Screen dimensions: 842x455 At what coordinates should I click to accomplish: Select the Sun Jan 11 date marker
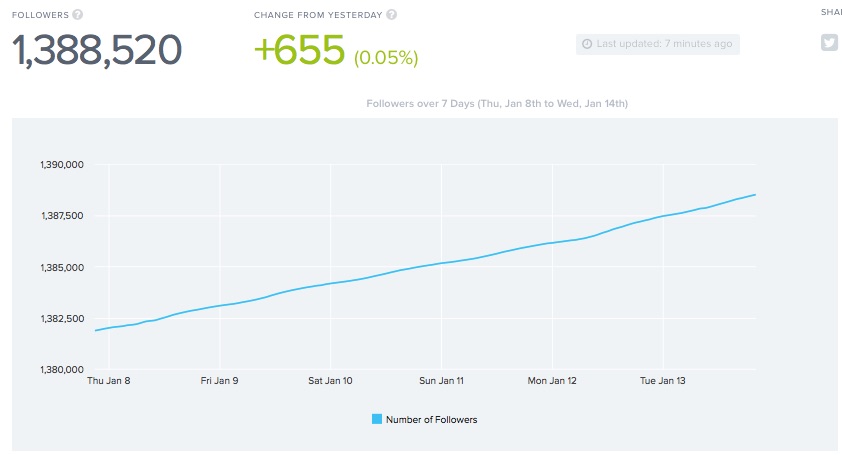coord(441,381)
